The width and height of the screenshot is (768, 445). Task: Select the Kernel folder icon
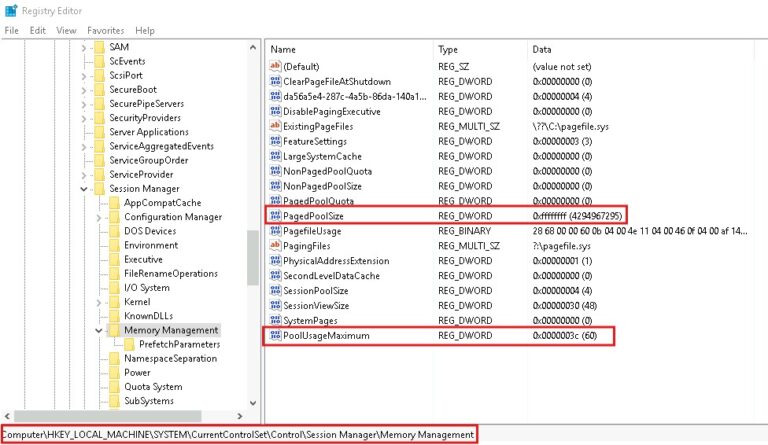pos(114,301)
